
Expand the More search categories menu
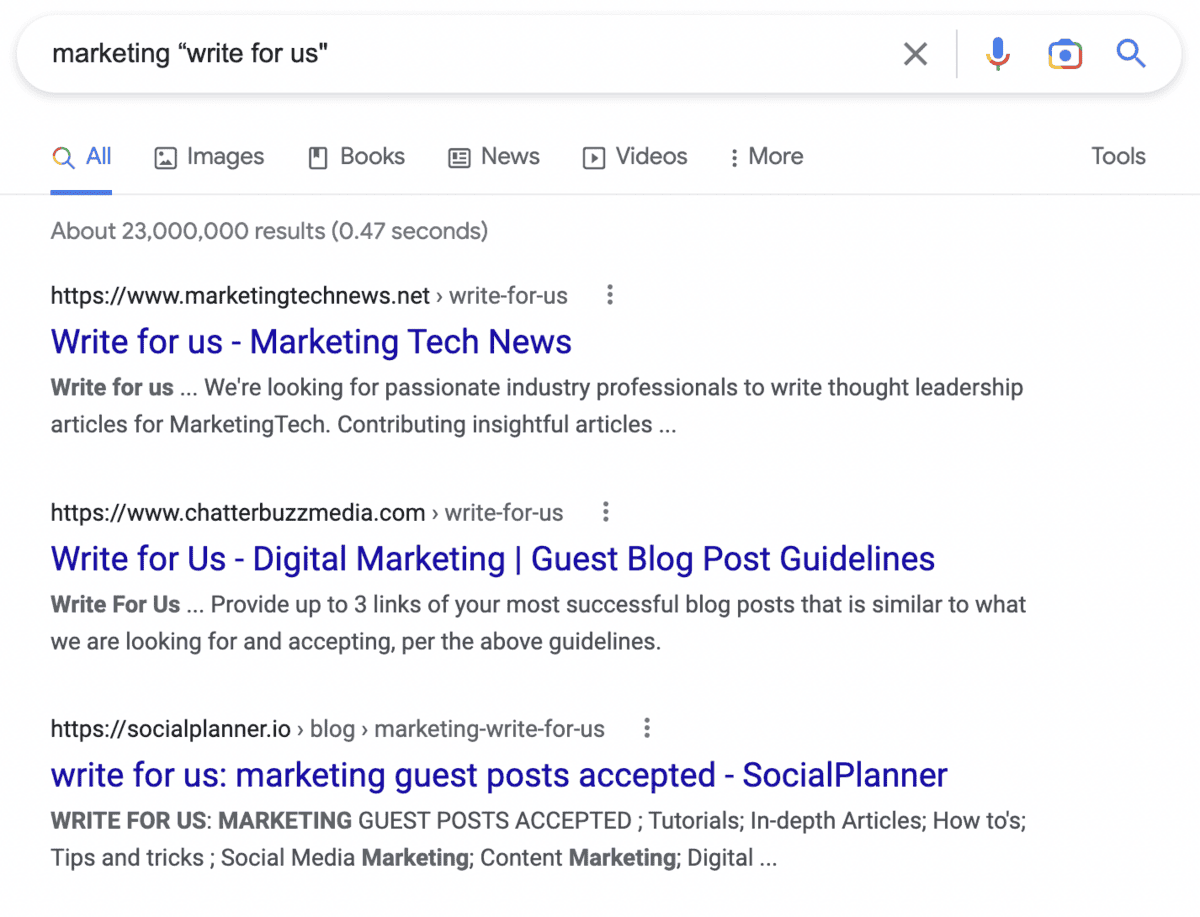pyautogui.click(x=766, y=157)
